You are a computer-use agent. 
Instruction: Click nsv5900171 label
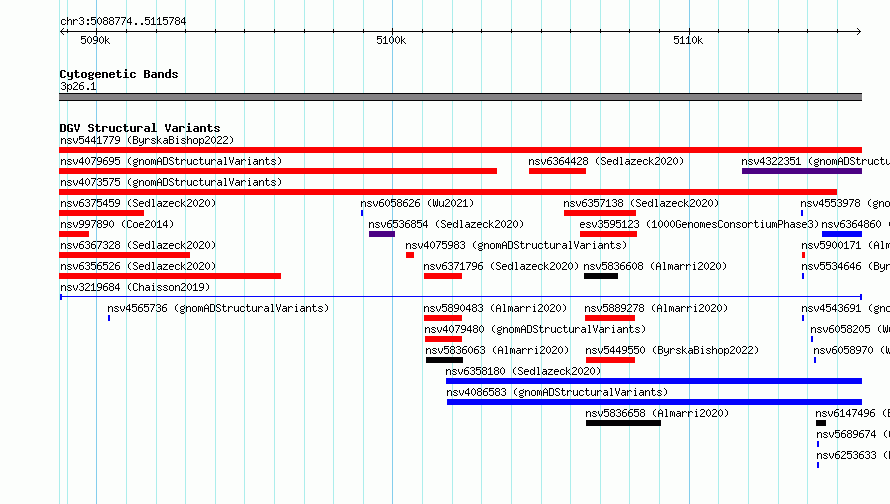[x=845, y=245]
